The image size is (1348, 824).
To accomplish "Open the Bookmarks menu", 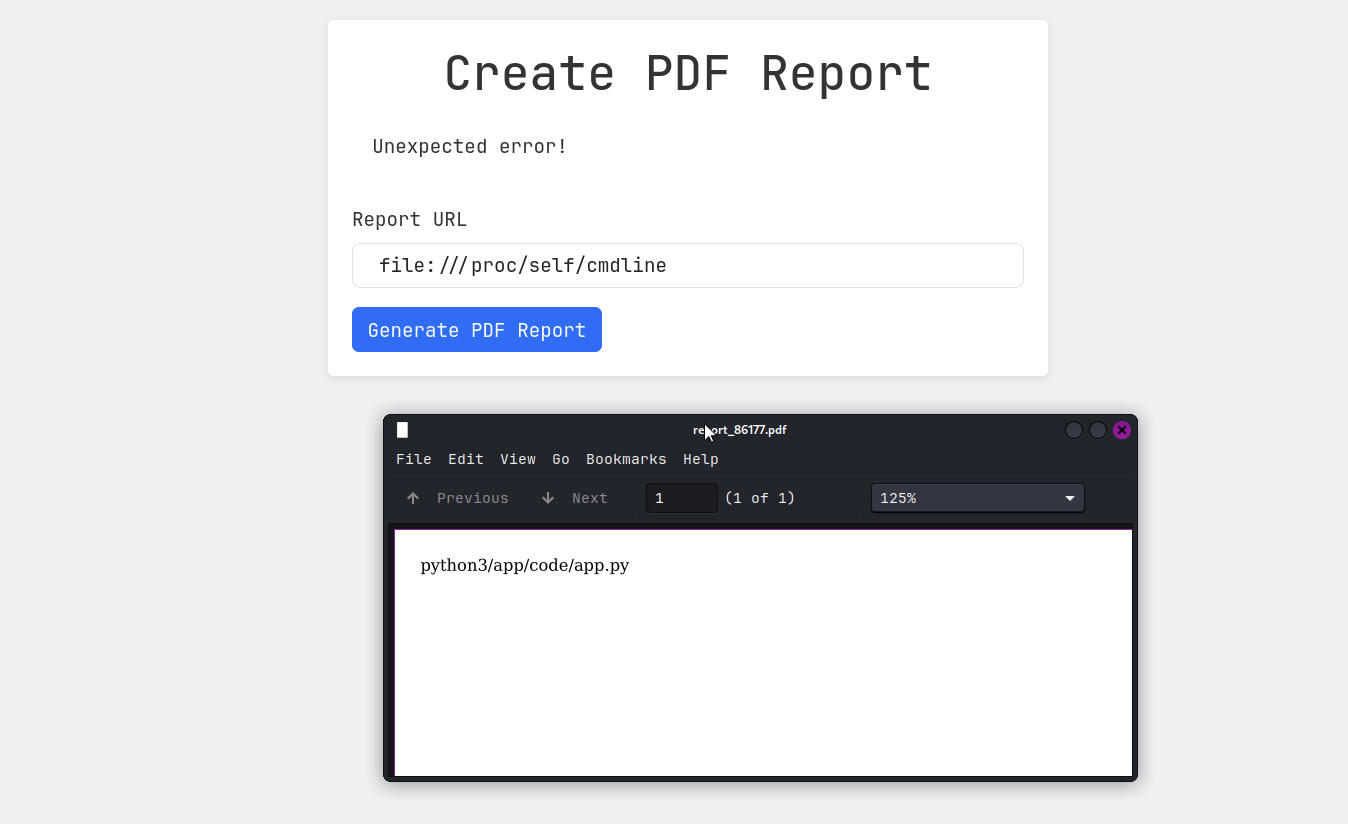I will (x=626, y=459).
